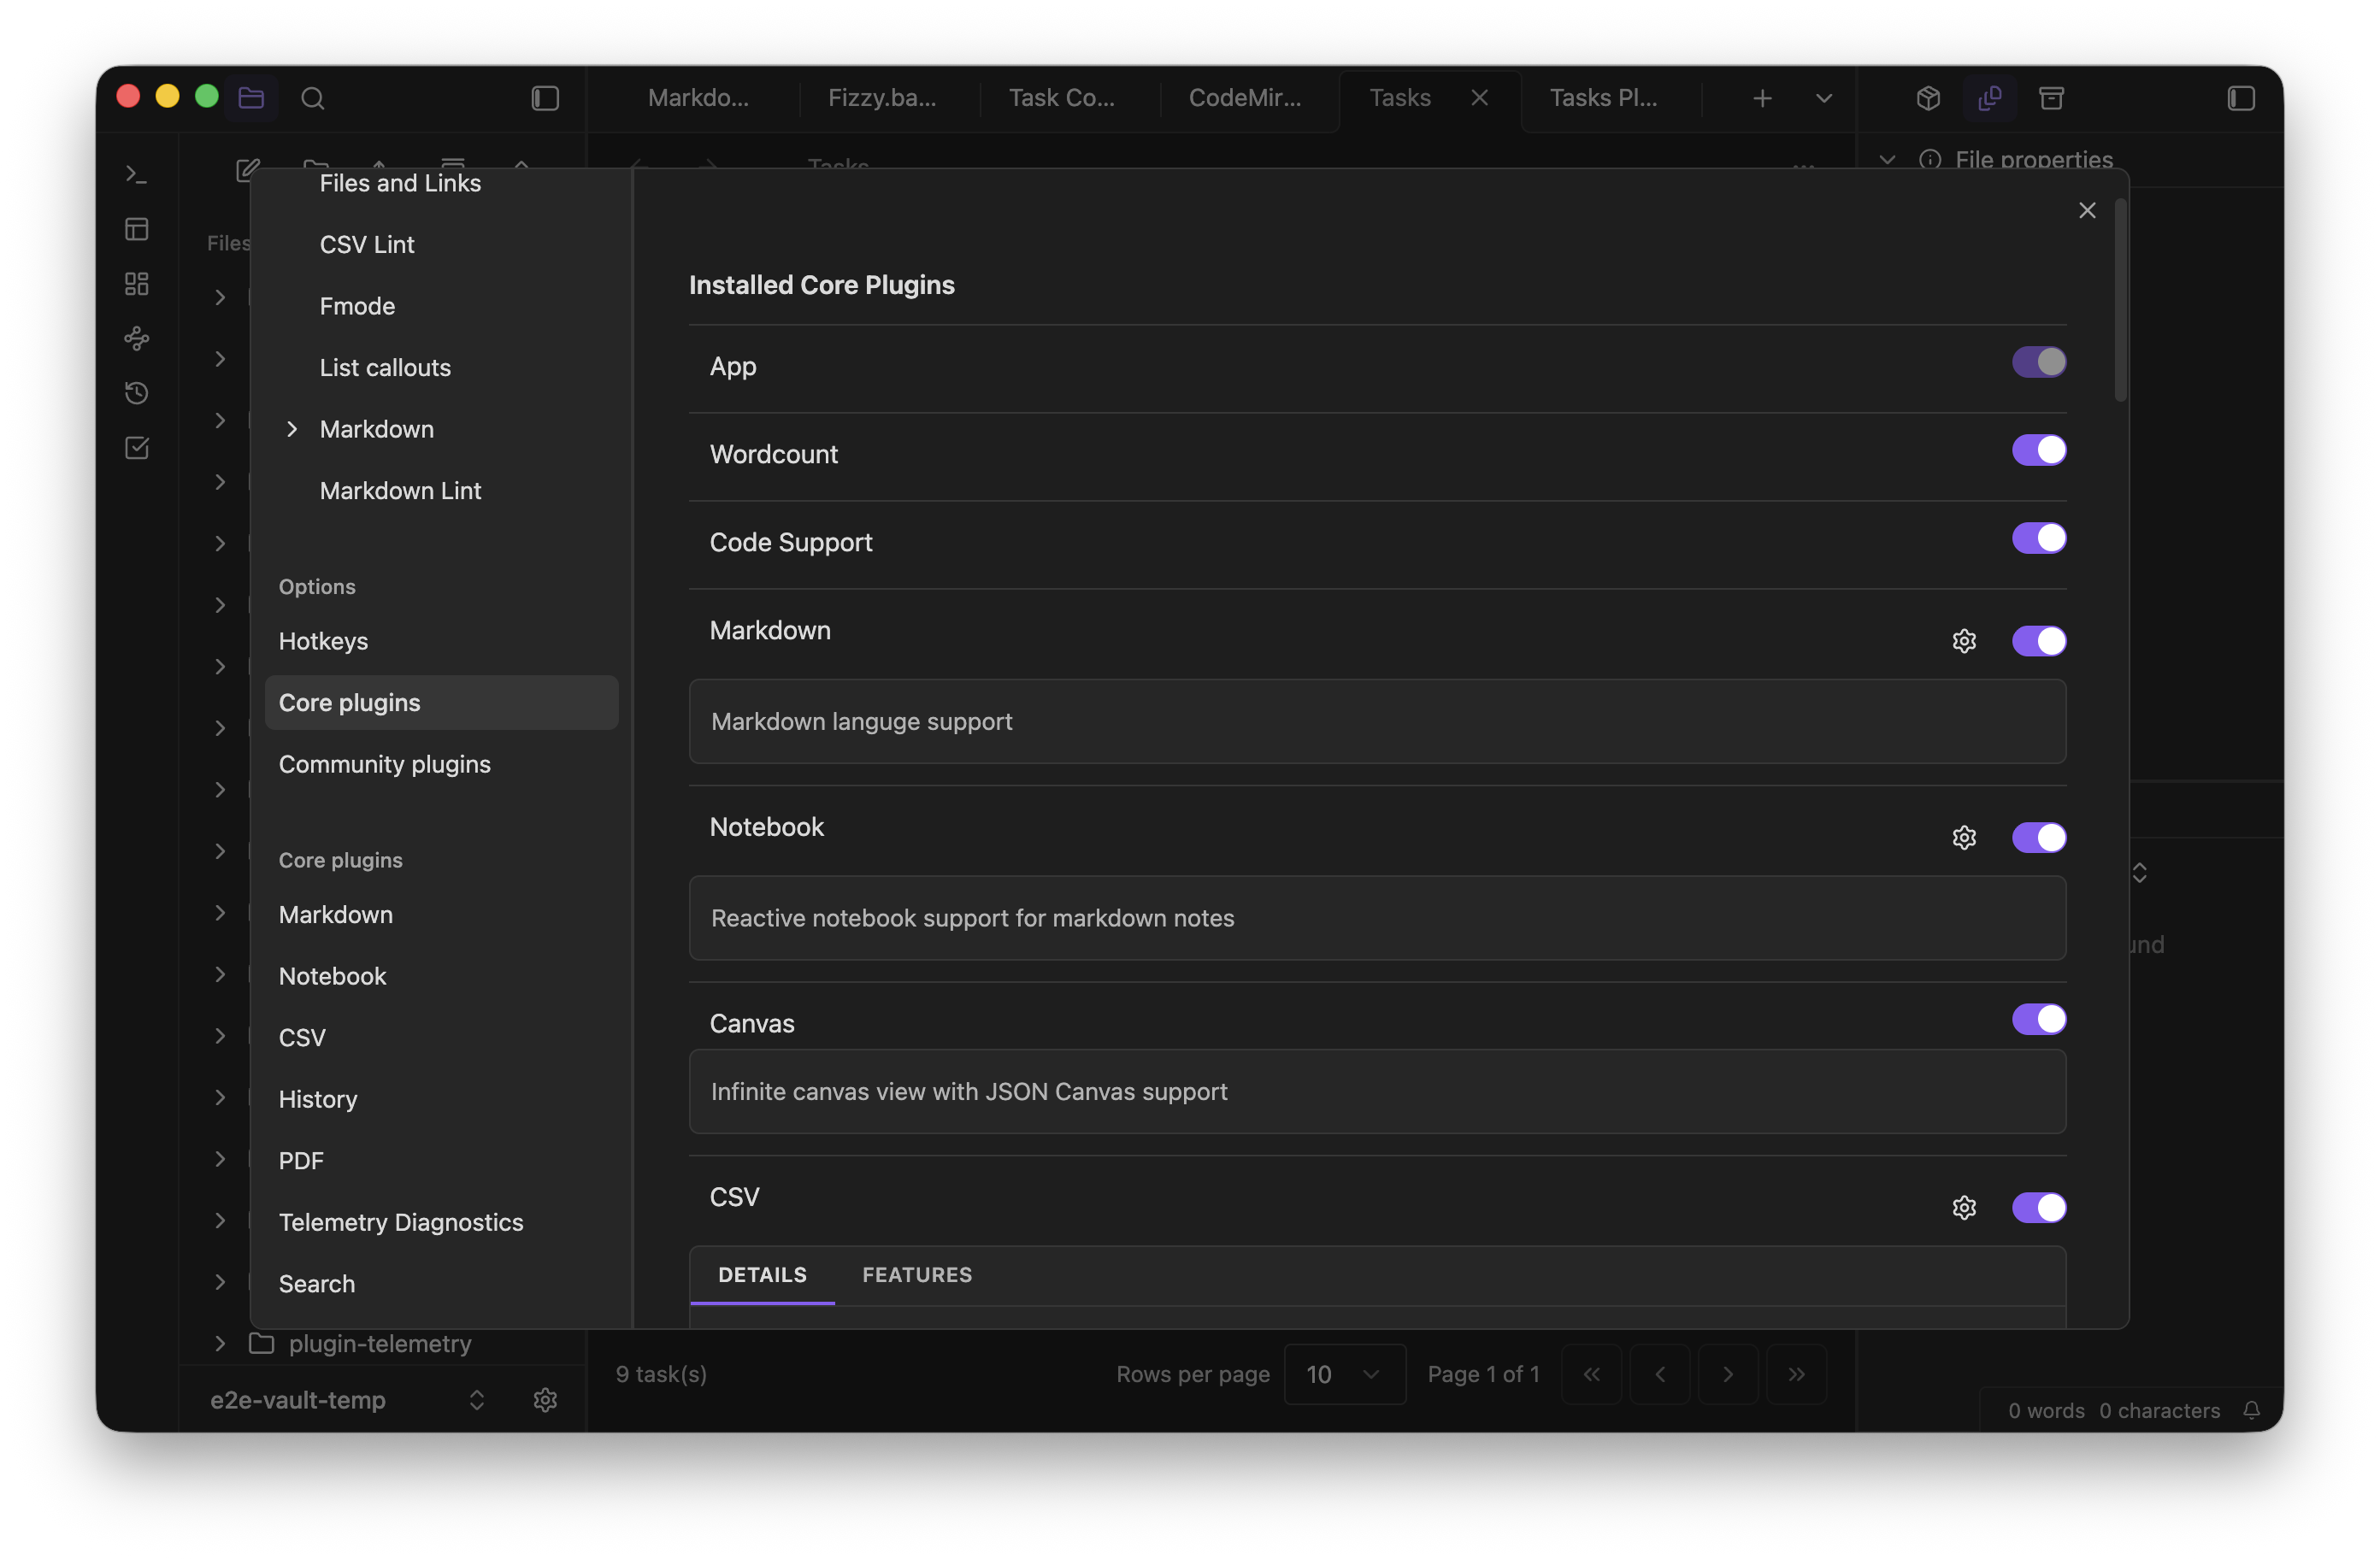Click the Markdown languge support description box
Image resolution: width=2380 pixels, height=1559 pixels.
tap(1377, 722)
